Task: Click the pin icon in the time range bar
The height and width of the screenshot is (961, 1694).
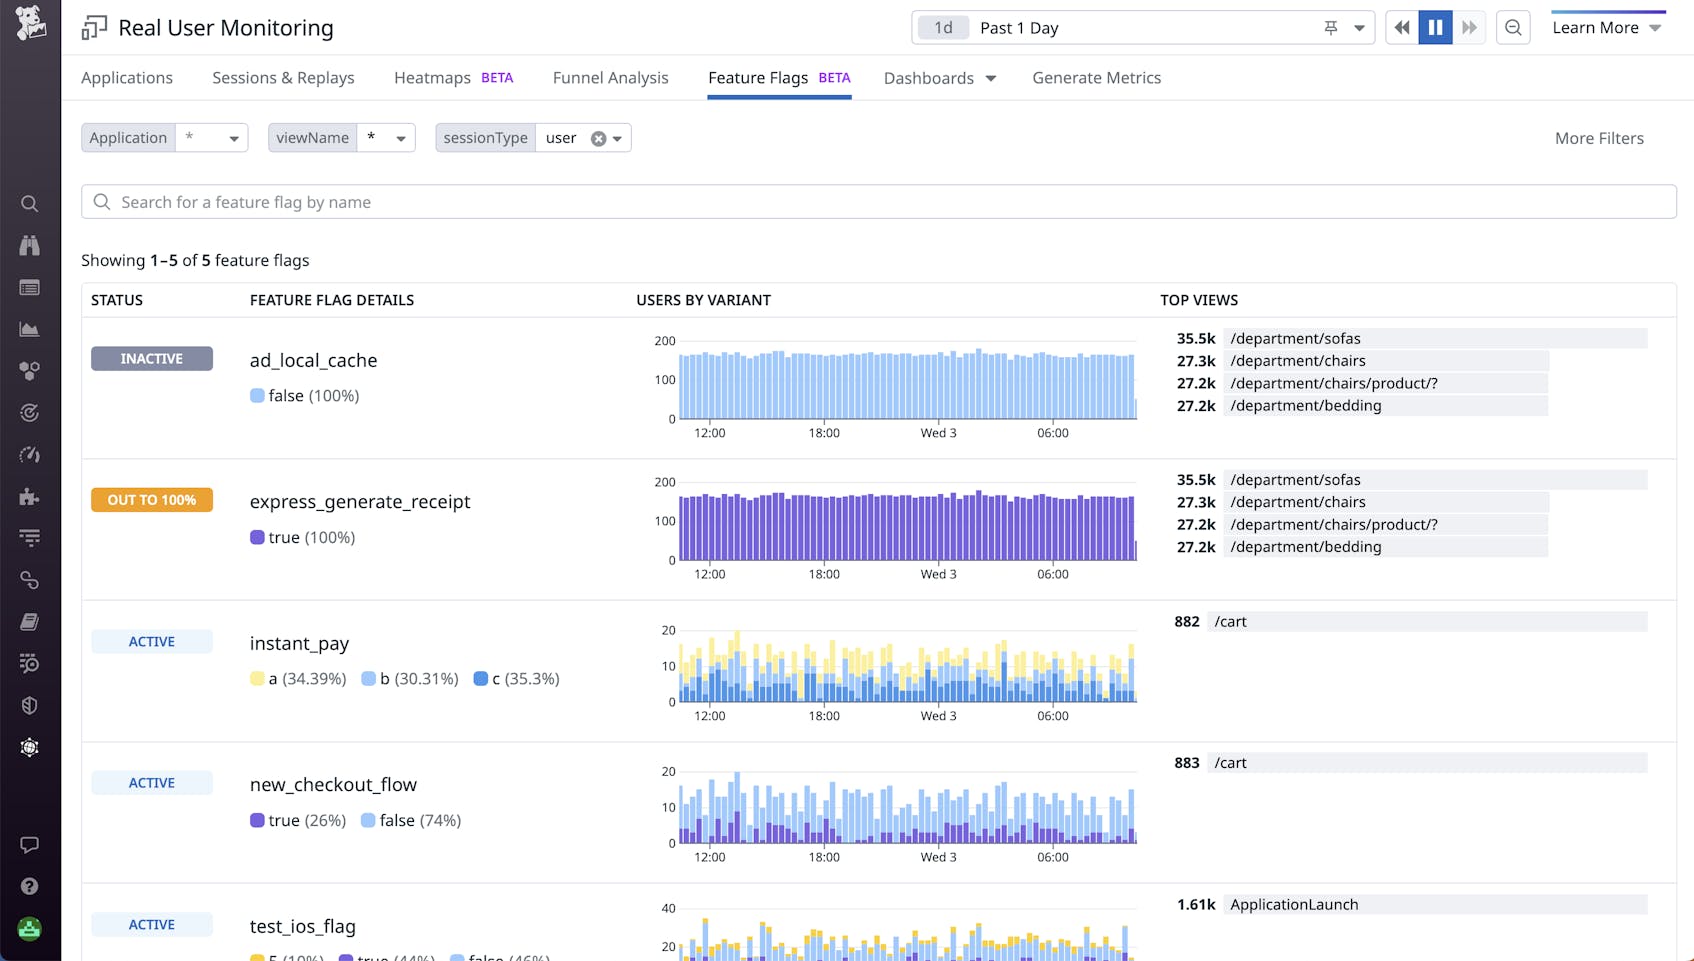Action: [x=1330, y=27]
